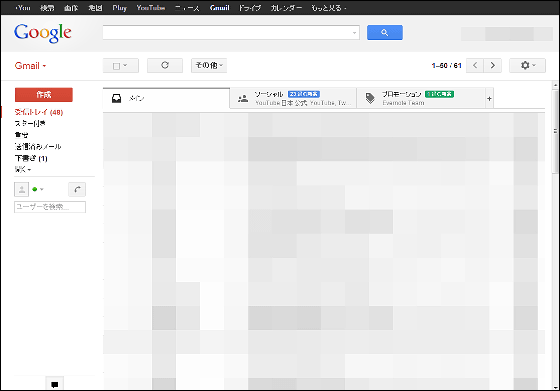This screenshot has width=560, height=391.
Task: Click the red 作成 compose button
Action: 44,95
